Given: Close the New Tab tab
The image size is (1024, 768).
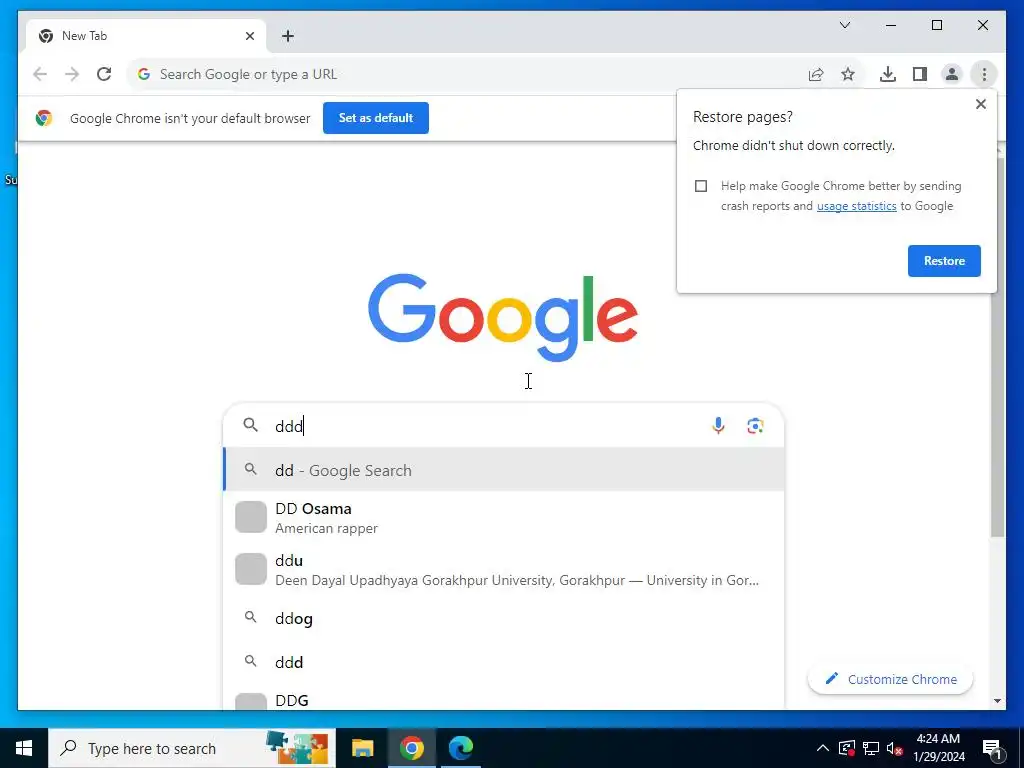Looking at the screenshot, I should (x=249, y=36).
